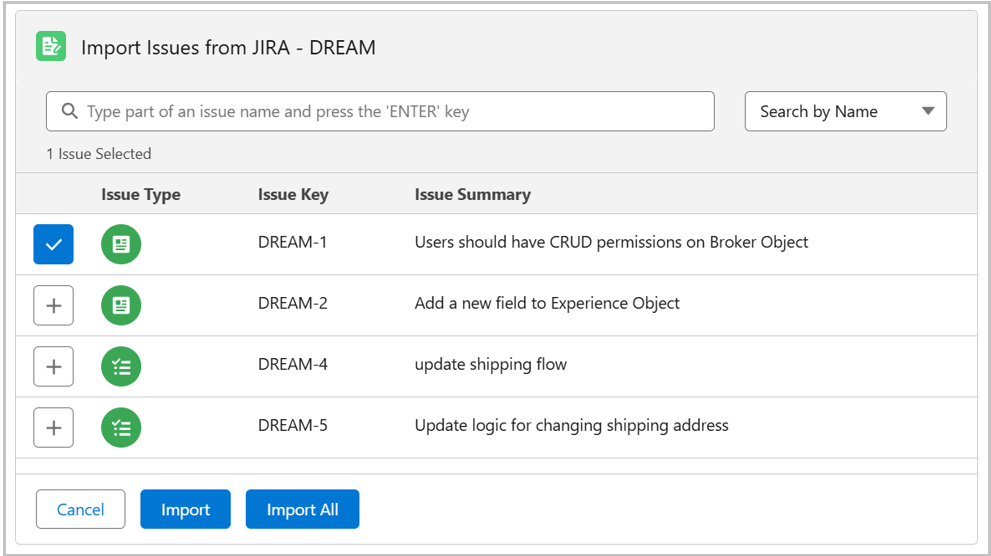
Task: Click the task type icon for DREAM-5
Action: tap(121, 427)
